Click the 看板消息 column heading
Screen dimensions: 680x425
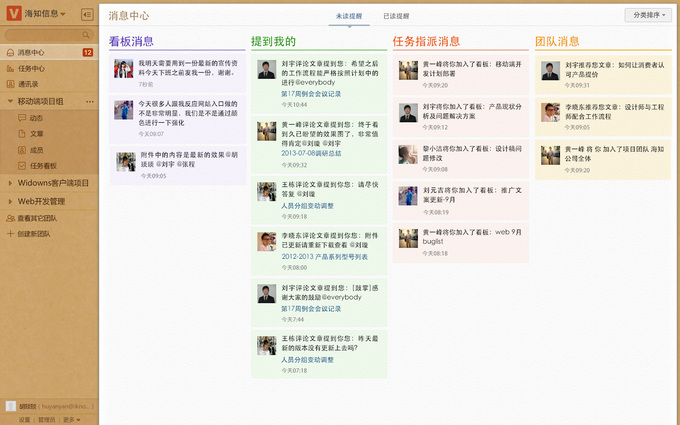click(x=131, y=41)
